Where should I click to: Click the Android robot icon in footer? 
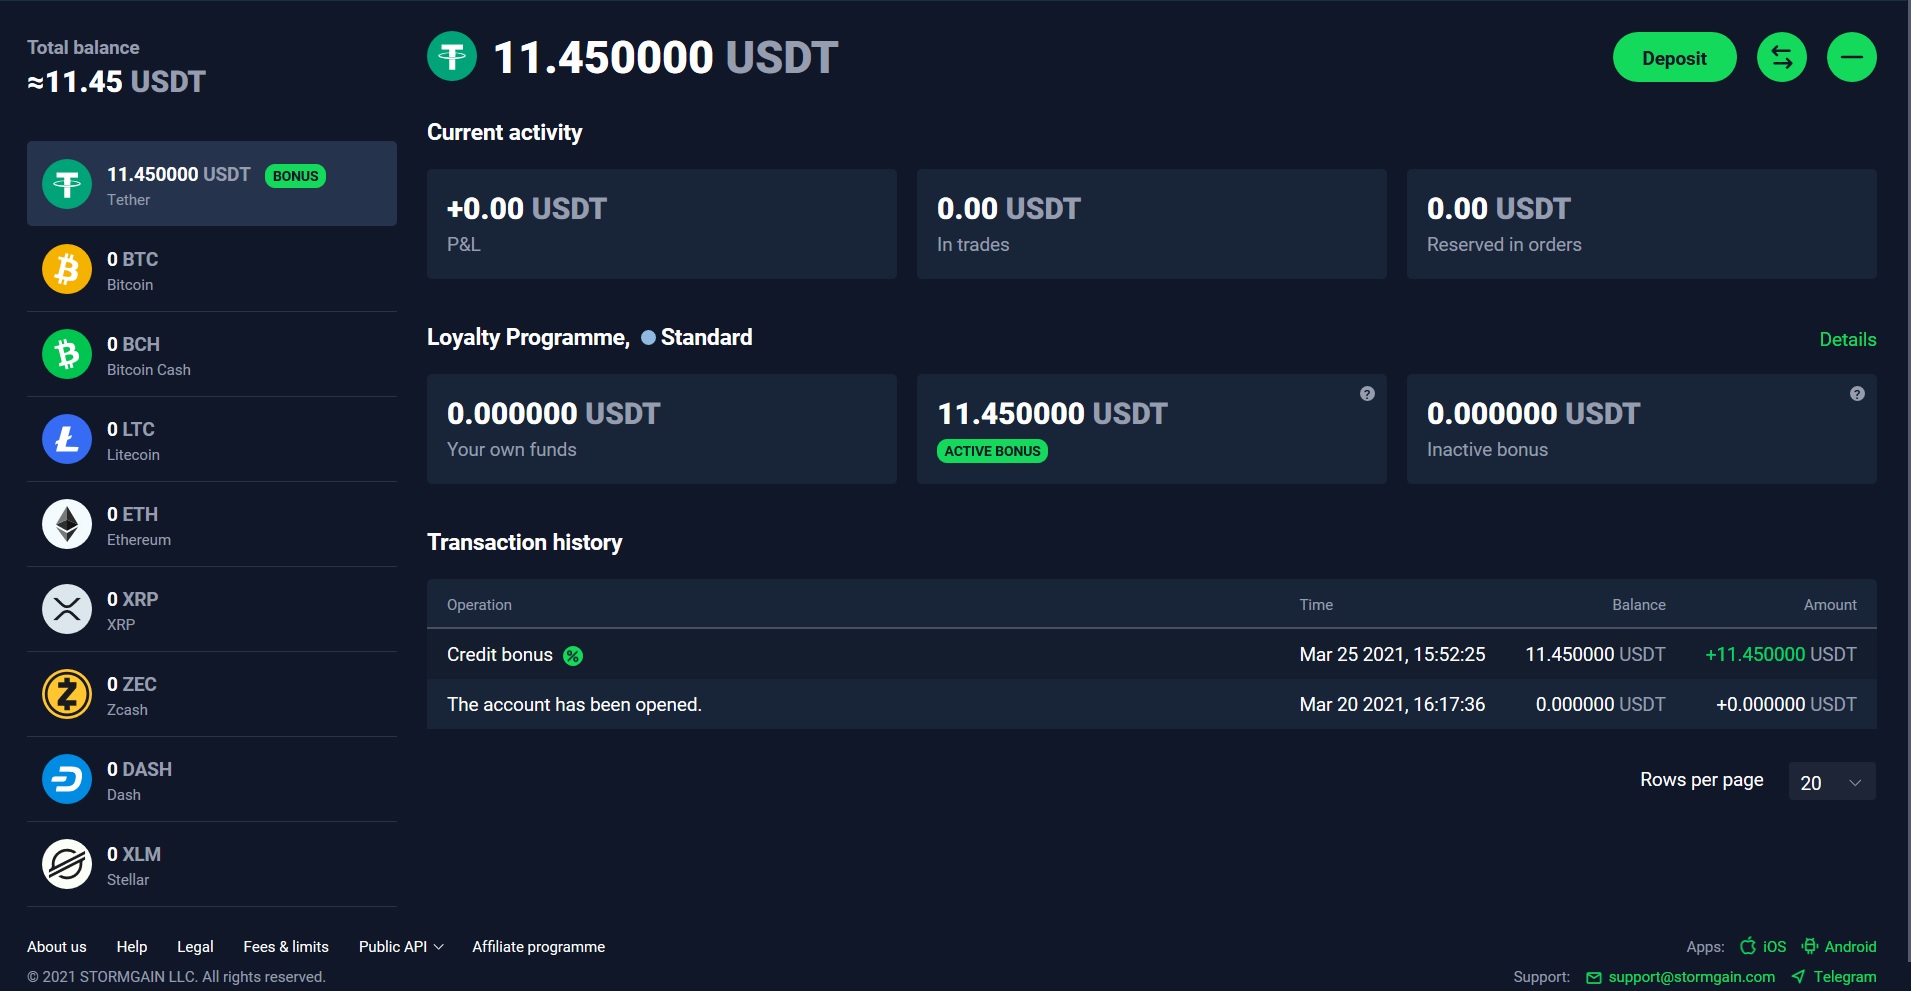[x=1810, y=946]
